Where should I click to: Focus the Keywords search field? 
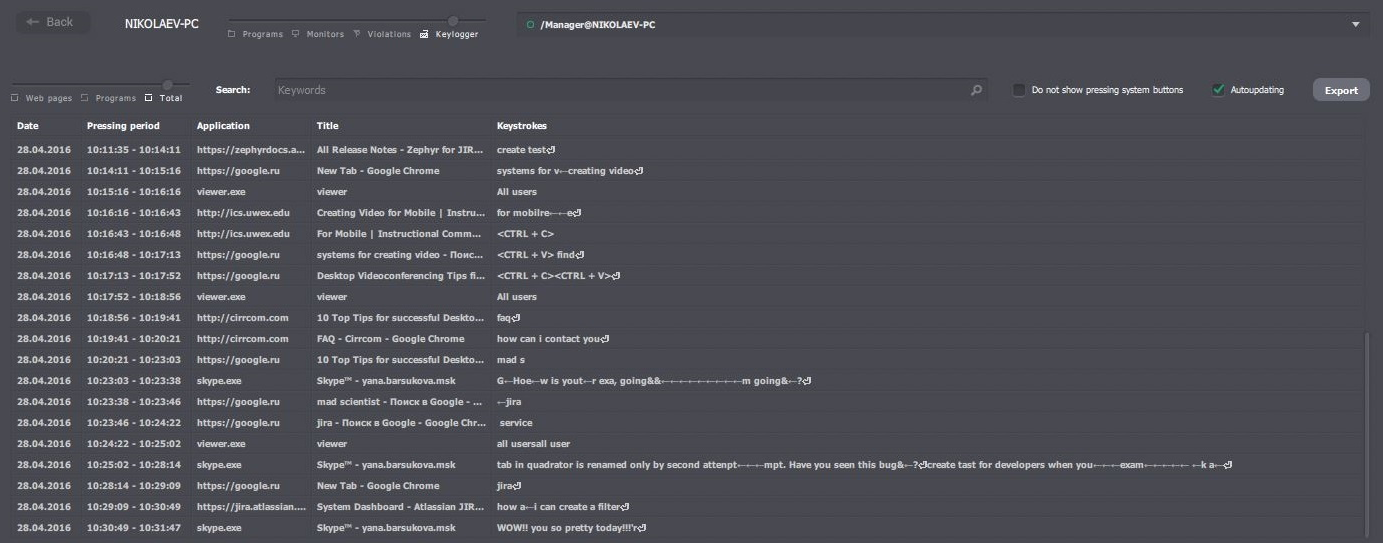[620, 90]
